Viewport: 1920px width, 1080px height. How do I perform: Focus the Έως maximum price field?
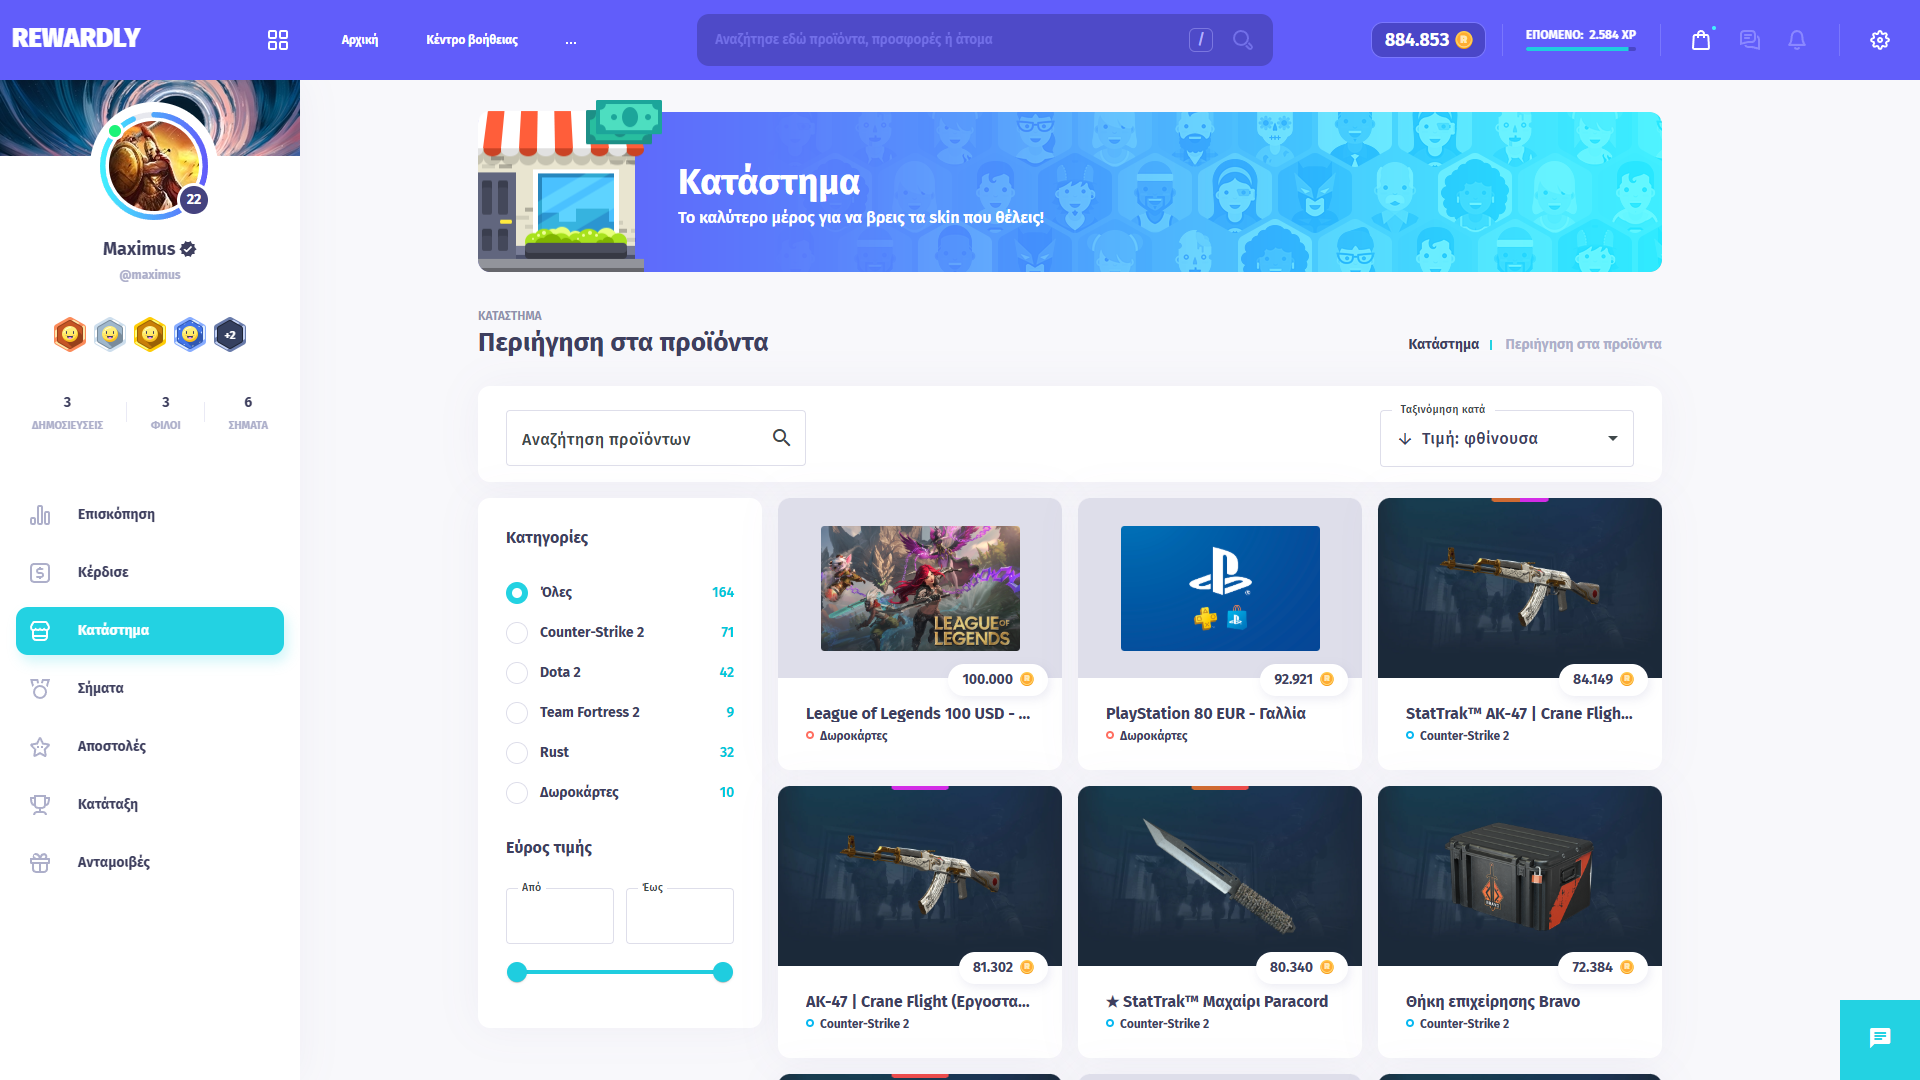coord(680,916)
